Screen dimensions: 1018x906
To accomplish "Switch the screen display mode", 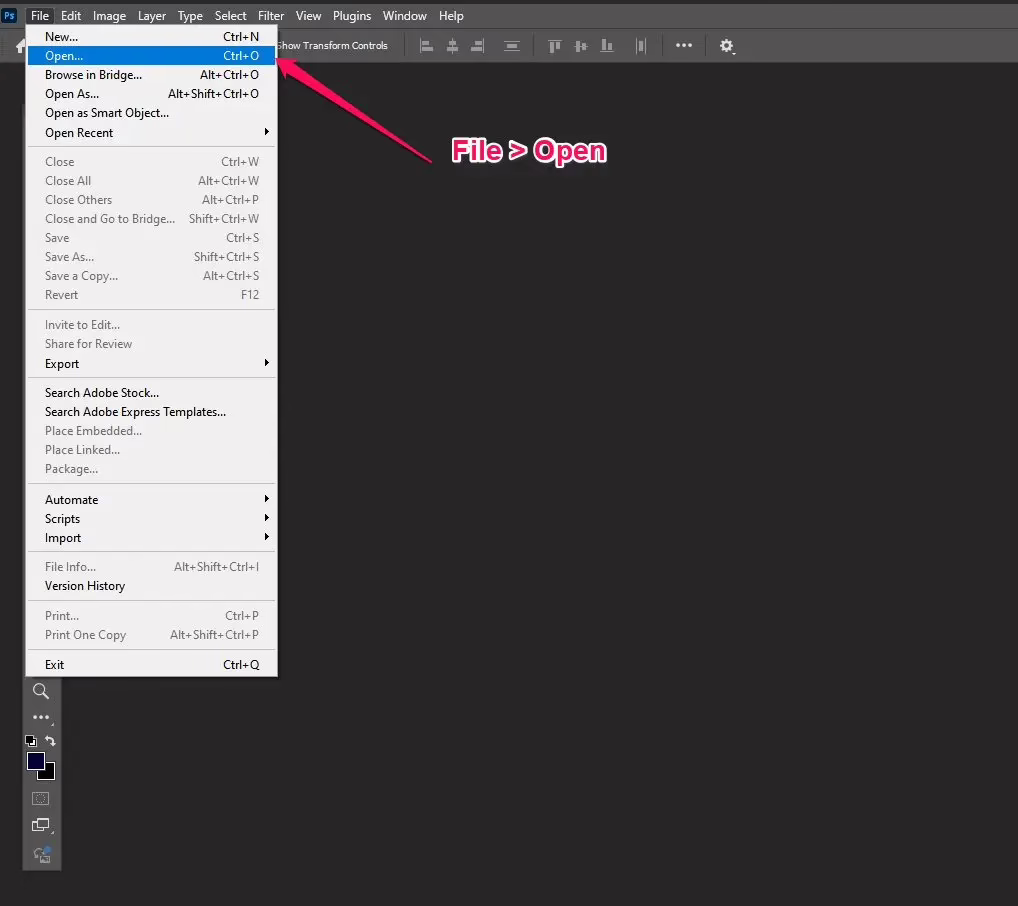I will pos(41,825).
